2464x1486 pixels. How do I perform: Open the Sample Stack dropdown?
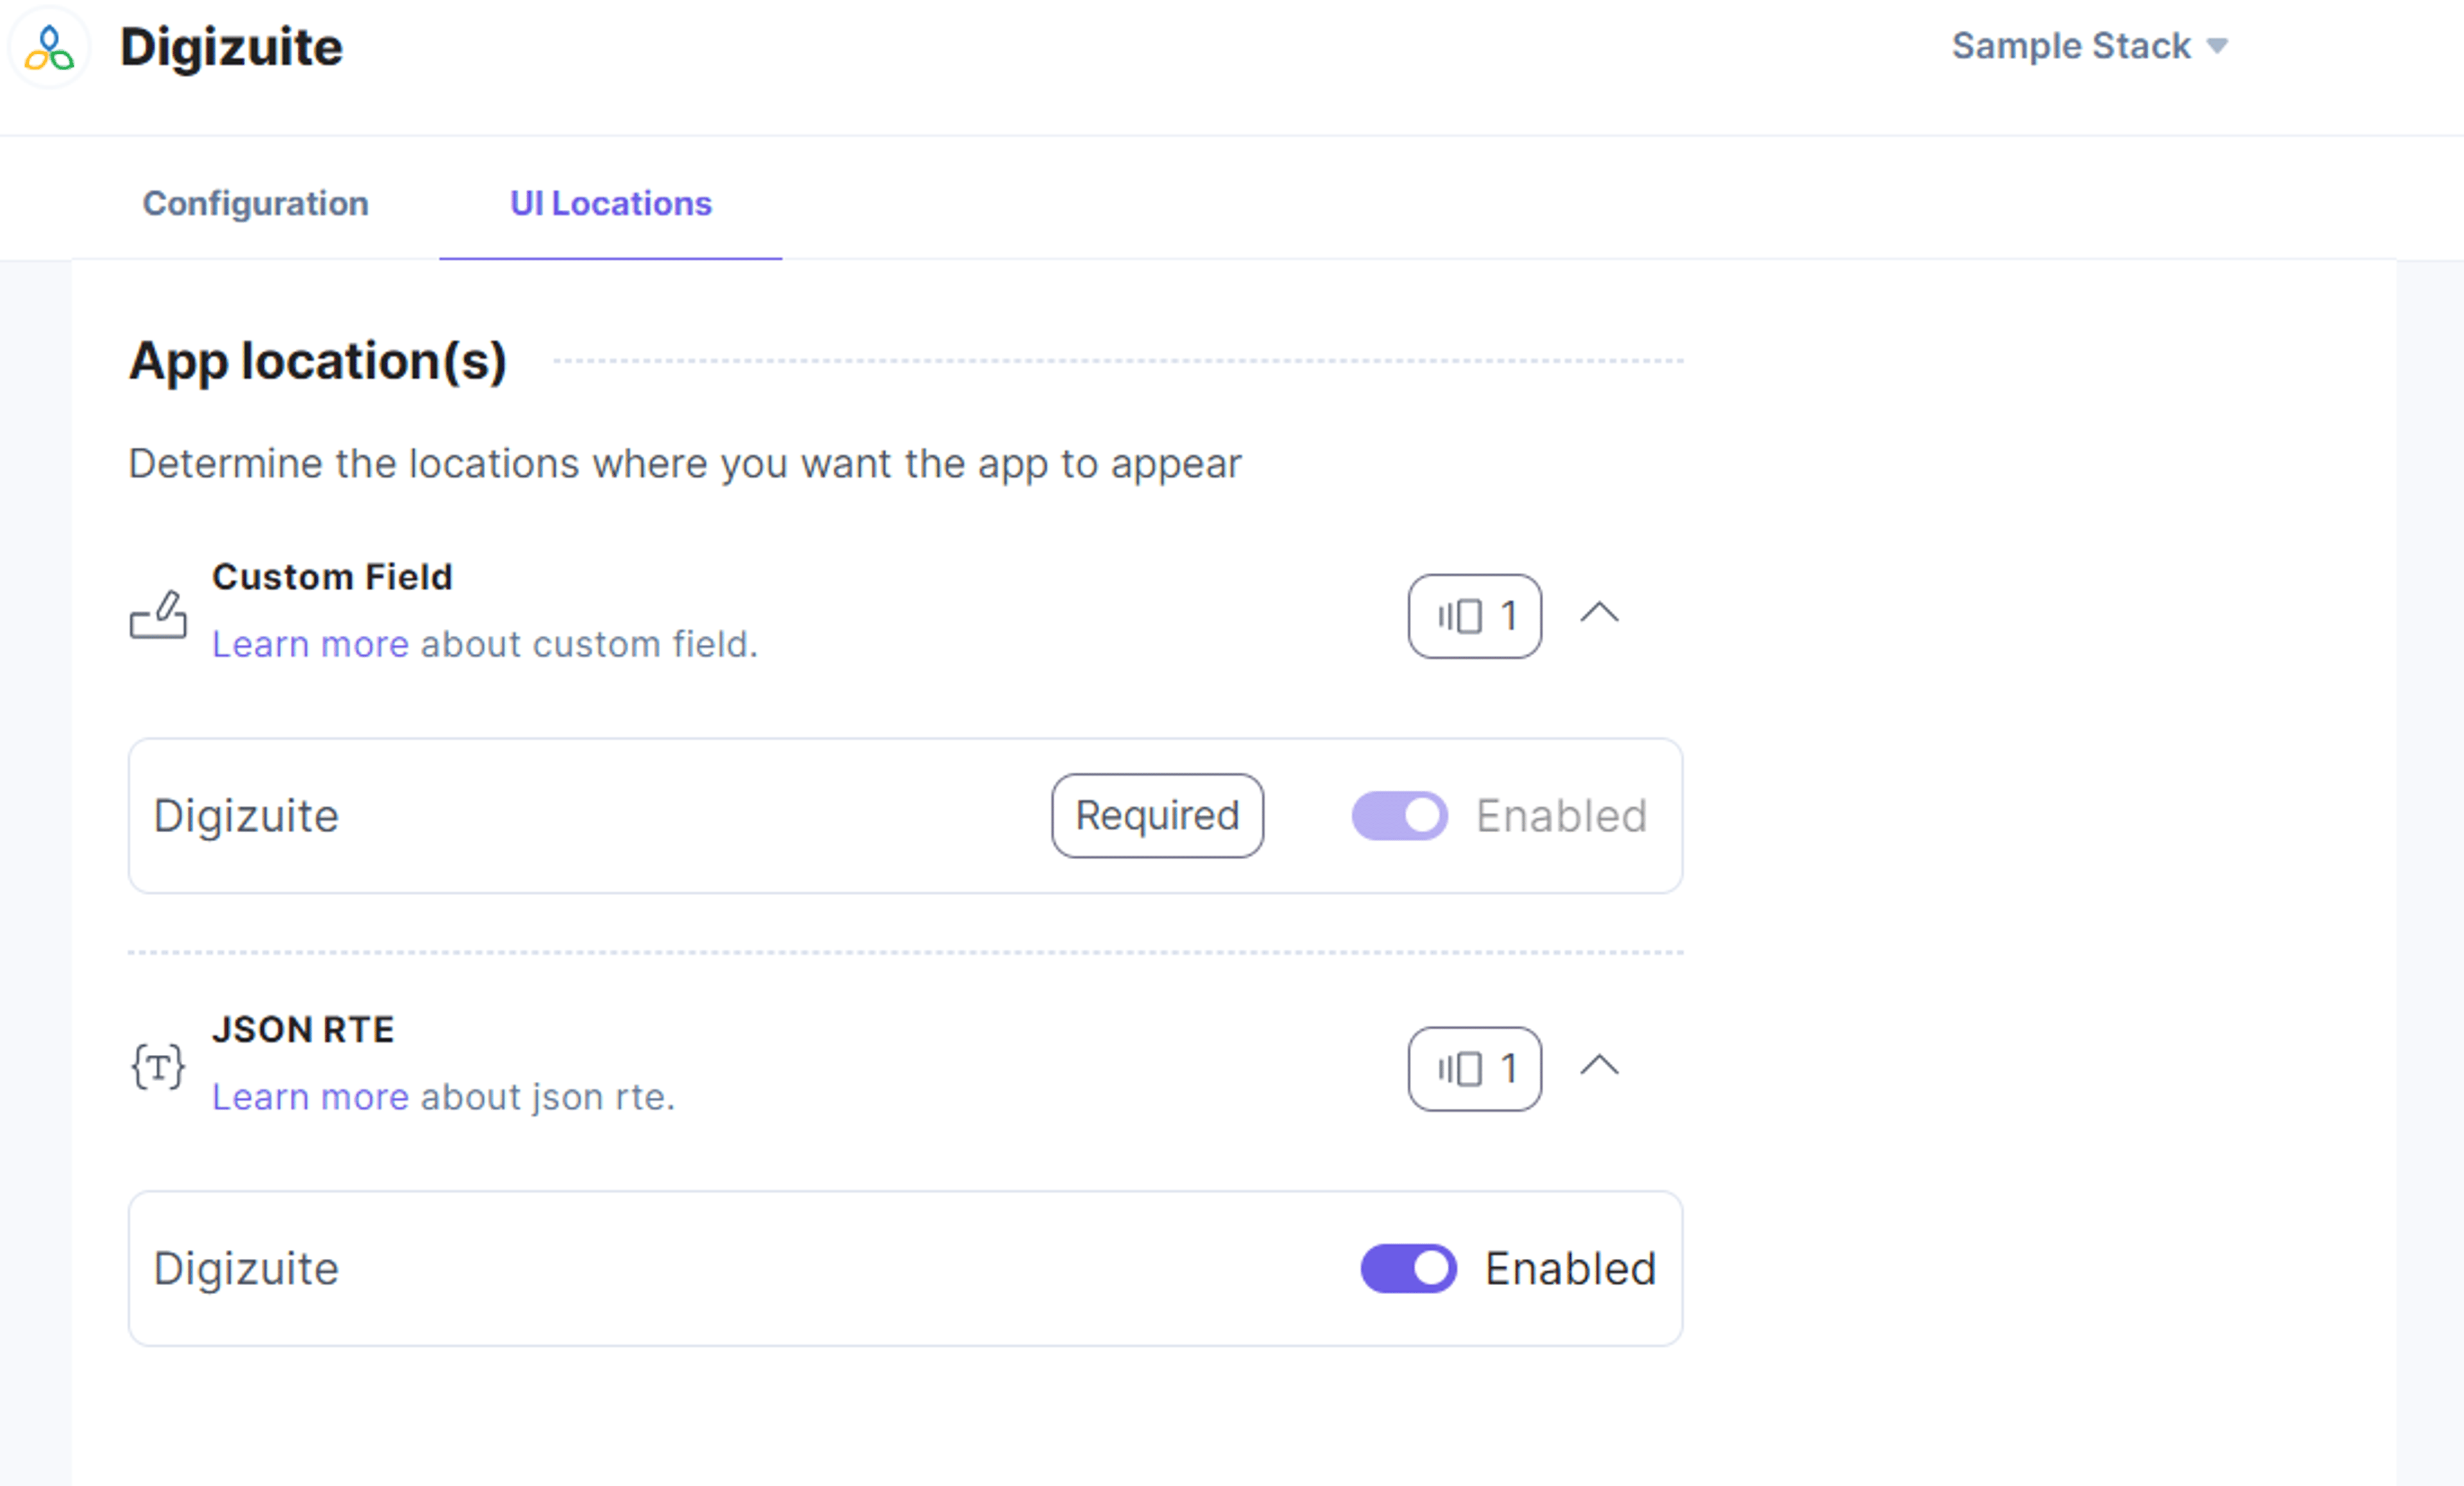pos(2089,46)
